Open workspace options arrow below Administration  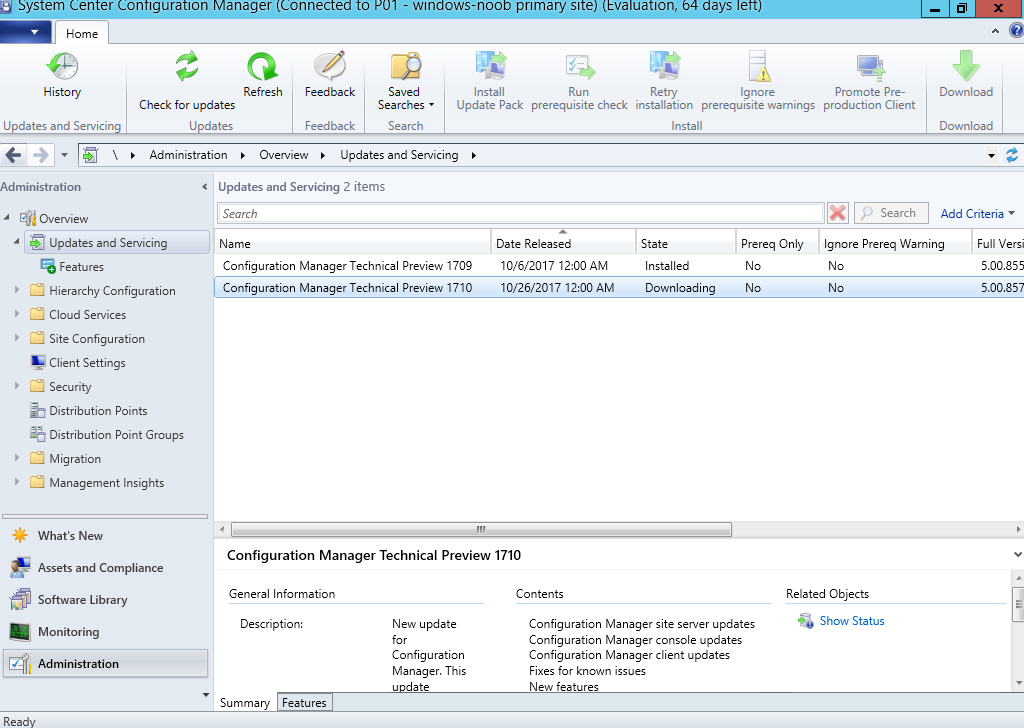click(206, 695)
